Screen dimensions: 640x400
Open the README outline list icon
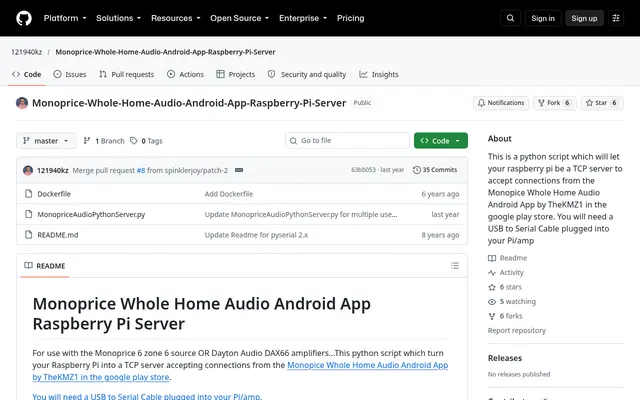click(x=455, y=266)
